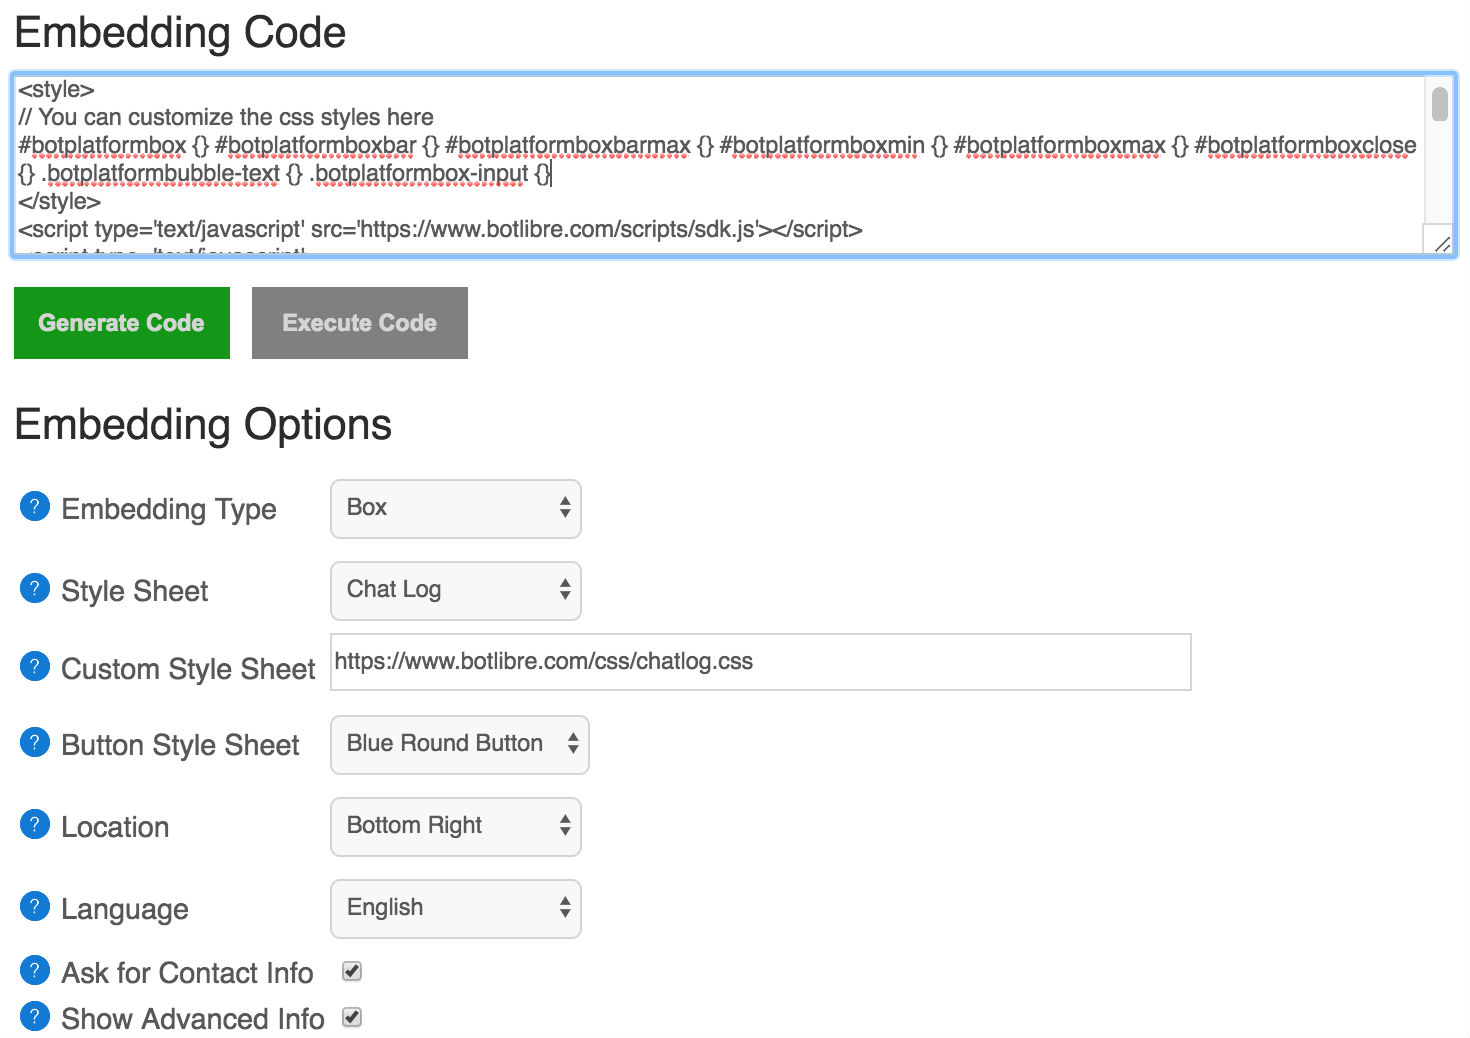The height and width of the screenshot is (1038, 1470).
Task: Open help for Embedding Type
Action: tap(34, 507)
